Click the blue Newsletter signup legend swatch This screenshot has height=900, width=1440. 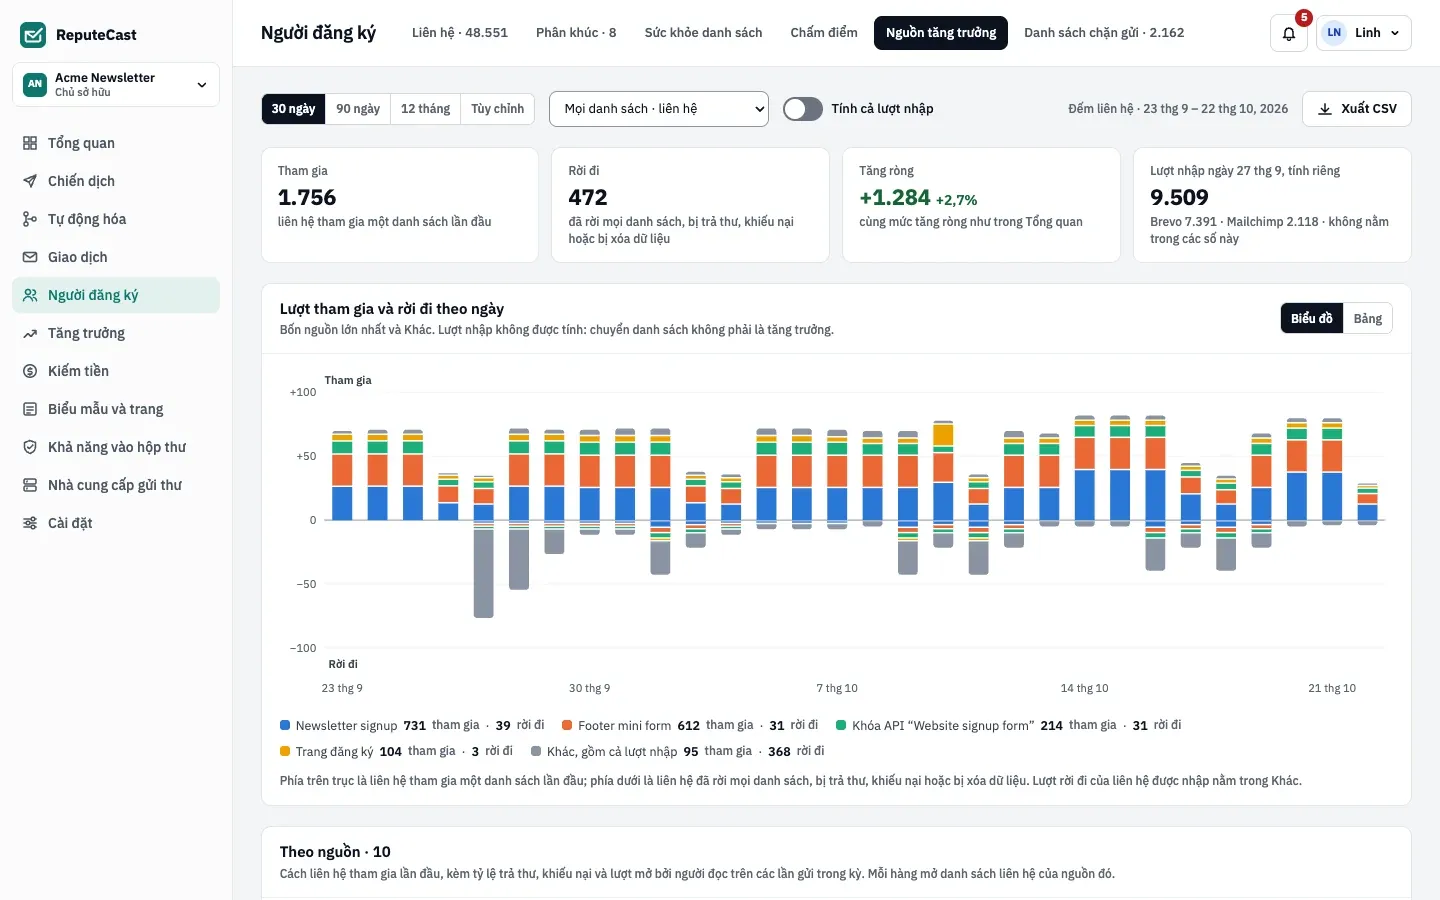(285, 725)
